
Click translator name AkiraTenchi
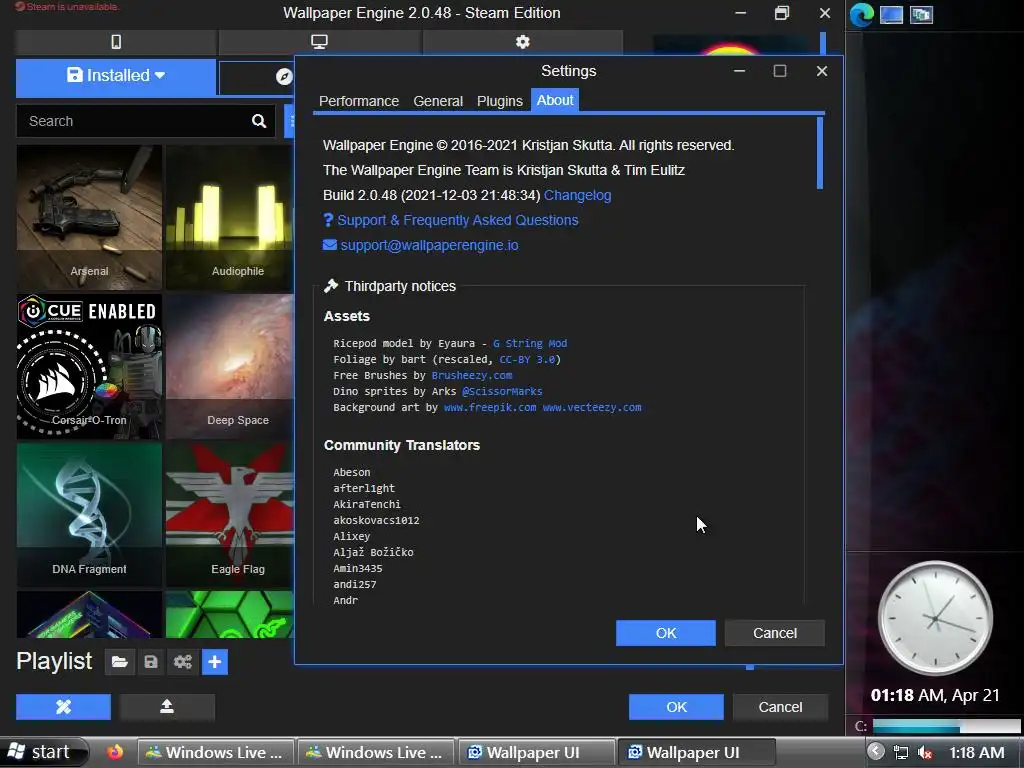pos(367,504)
